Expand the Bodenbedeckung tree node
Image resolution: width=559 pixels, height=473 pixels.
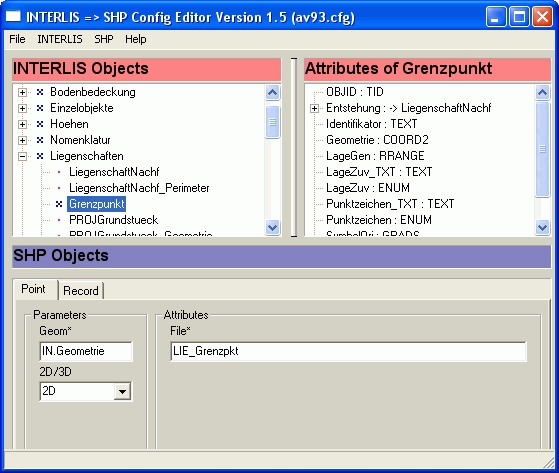pos(22,92)
